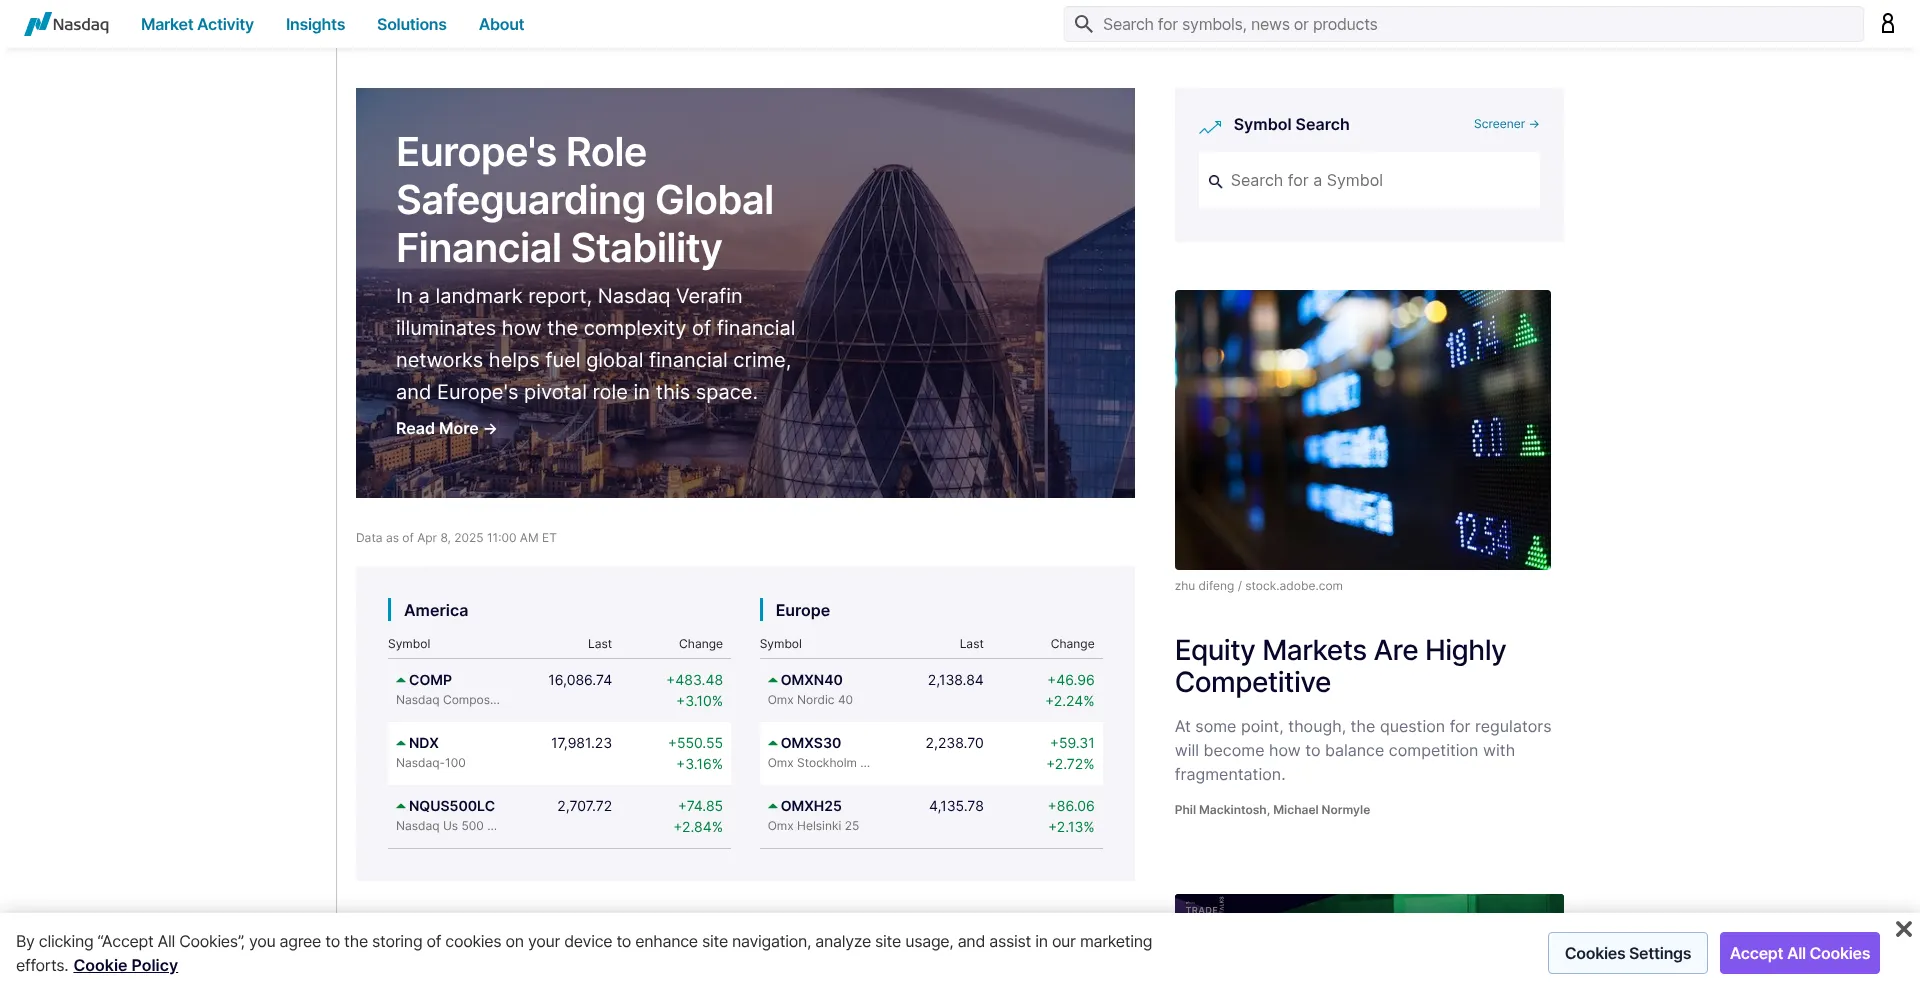
Task: Click the zhu difeng image credit
Action: click(x=1259, y=586)
